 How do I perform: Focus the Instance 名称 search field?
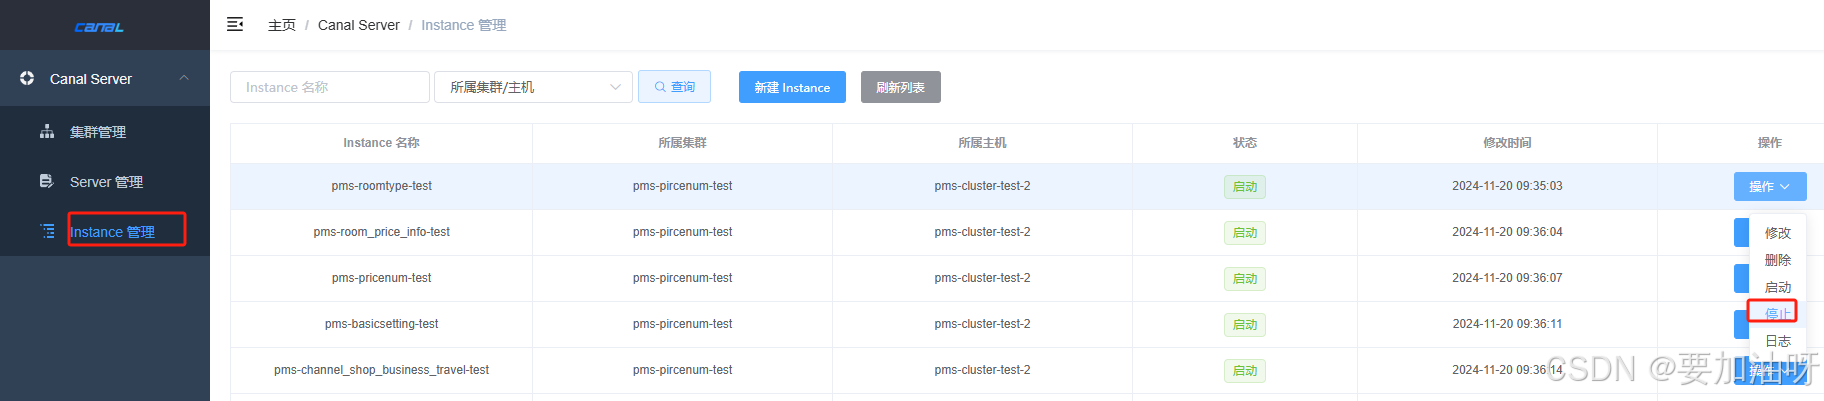click(330, 87)
